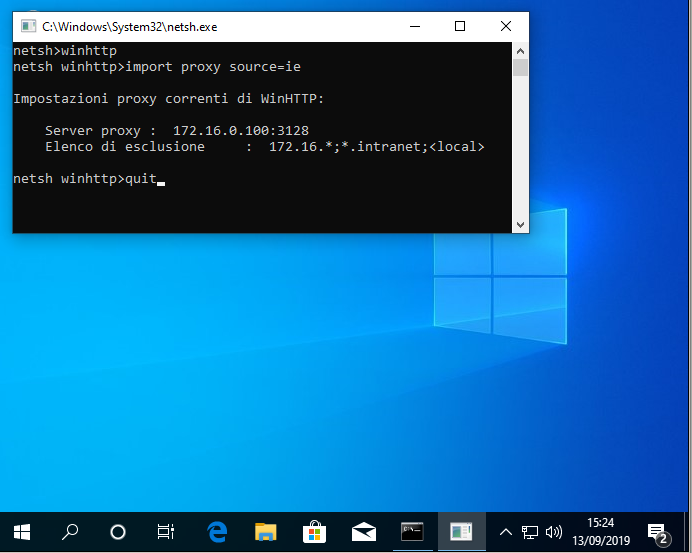Open Microsoft Store from taskbar

pos(314,532)
